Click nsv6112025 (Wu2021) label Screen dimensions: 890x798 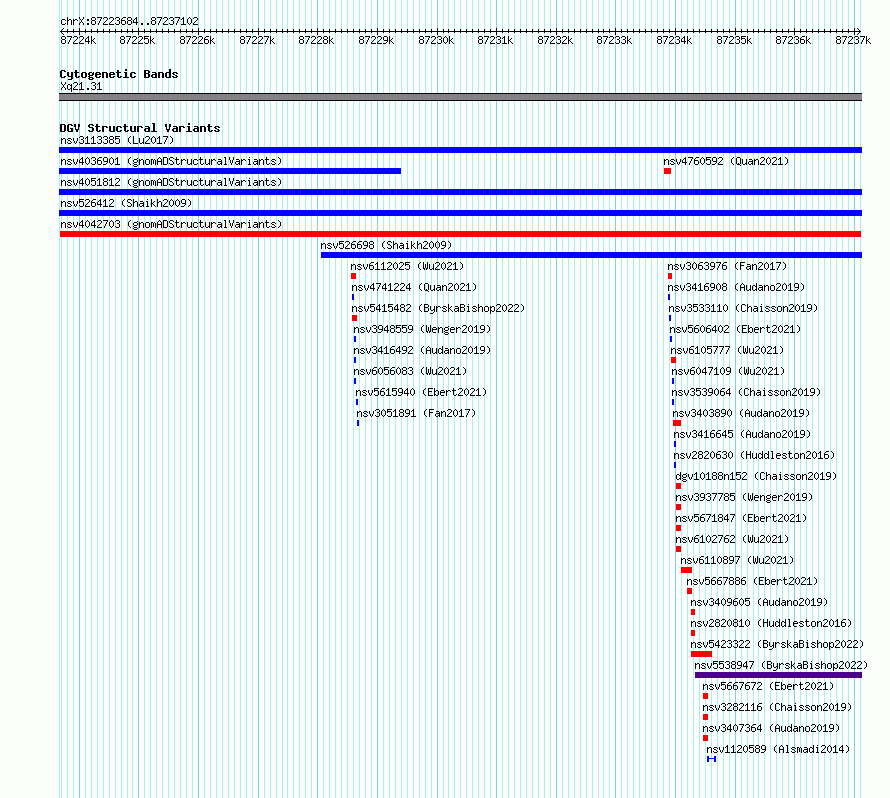(x=407, y=266)
